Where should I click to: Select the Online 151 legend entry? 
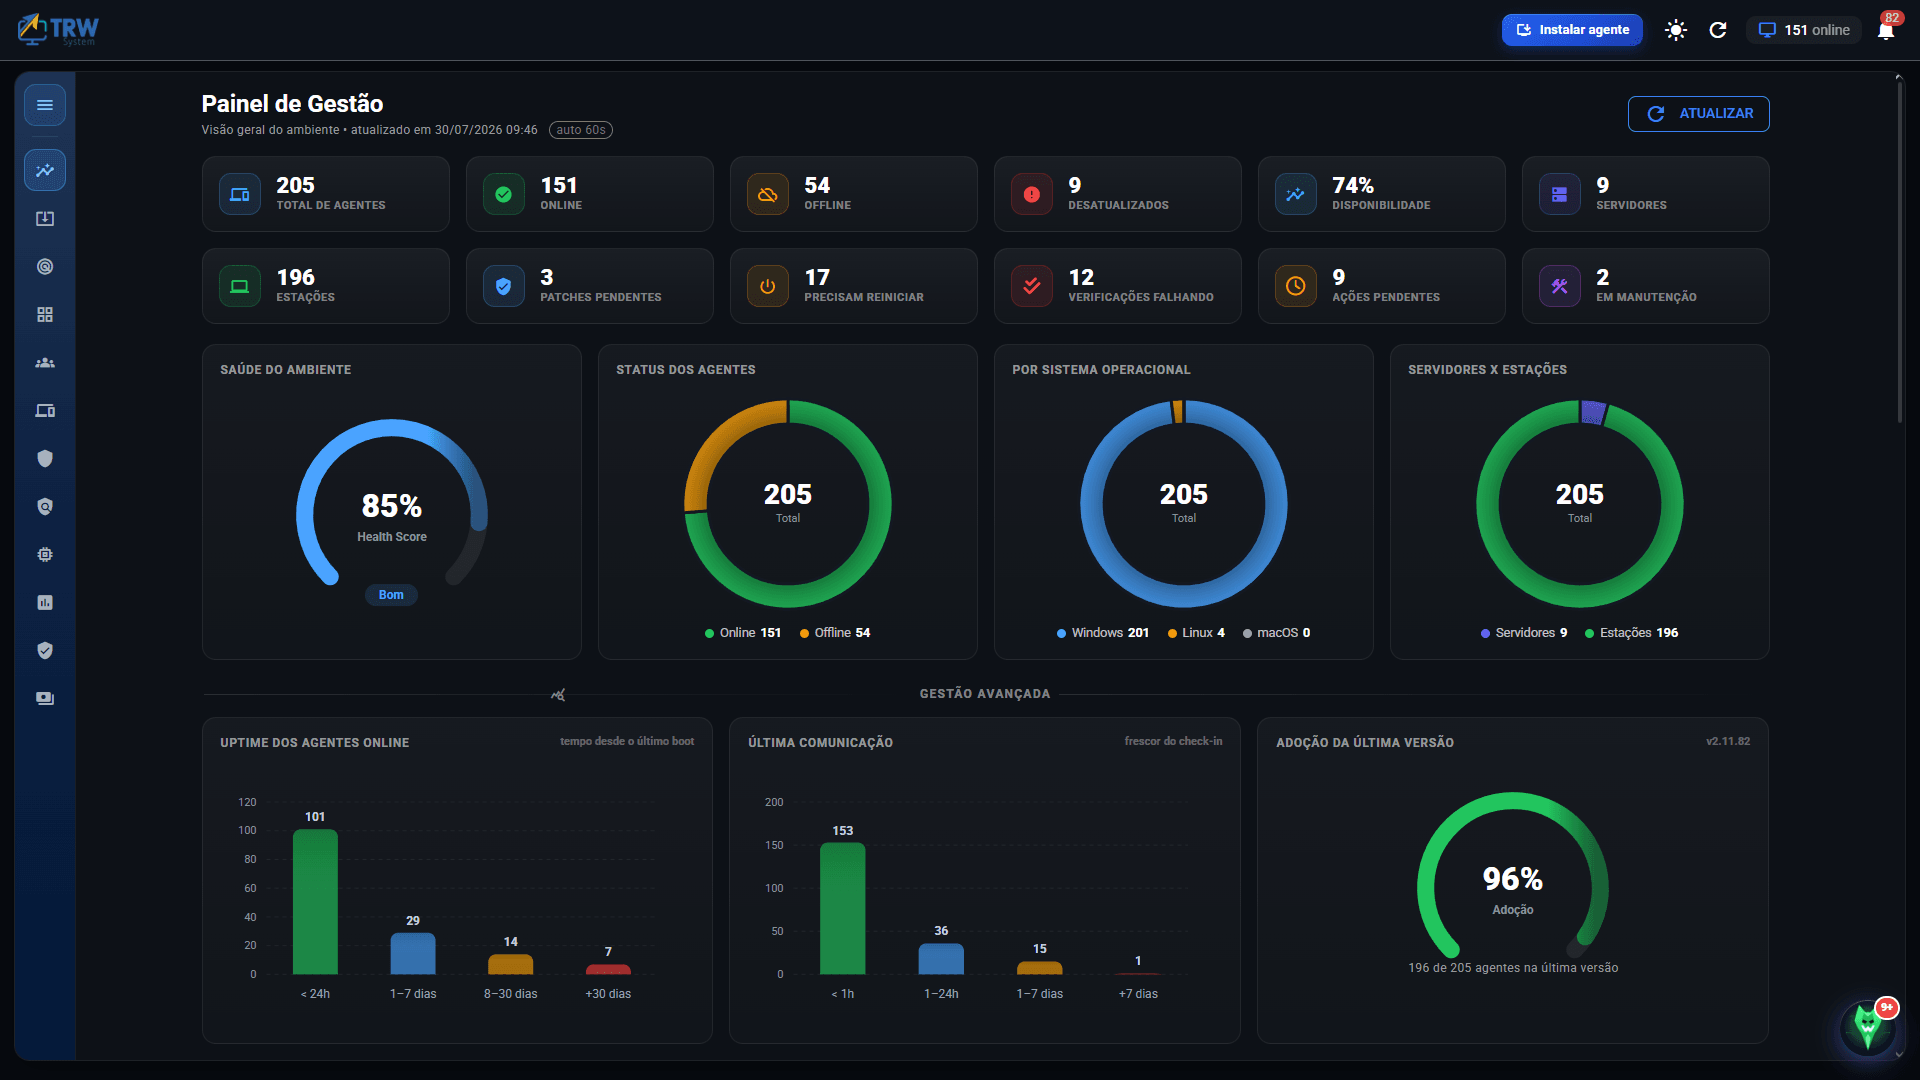click(743, 633)
